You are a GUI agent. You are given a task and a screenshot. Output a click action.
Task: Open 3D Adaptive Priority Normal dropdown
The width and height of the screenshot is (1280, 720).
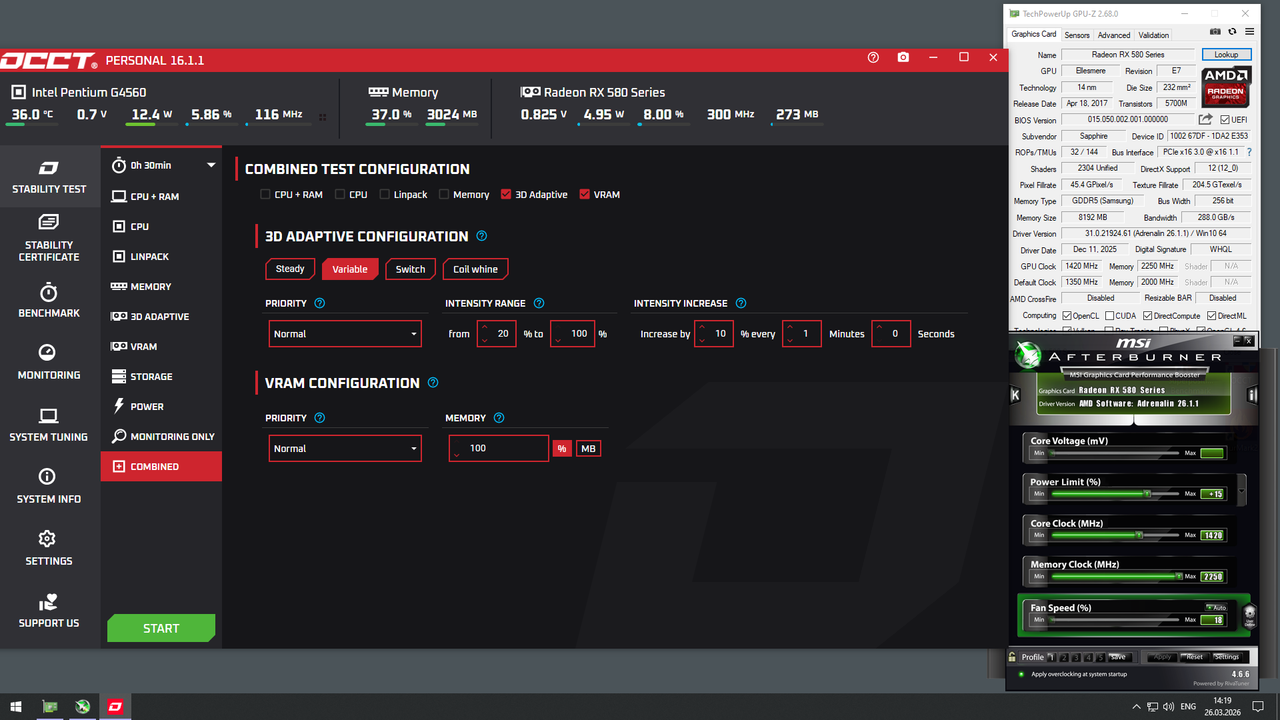click(345, 334)
